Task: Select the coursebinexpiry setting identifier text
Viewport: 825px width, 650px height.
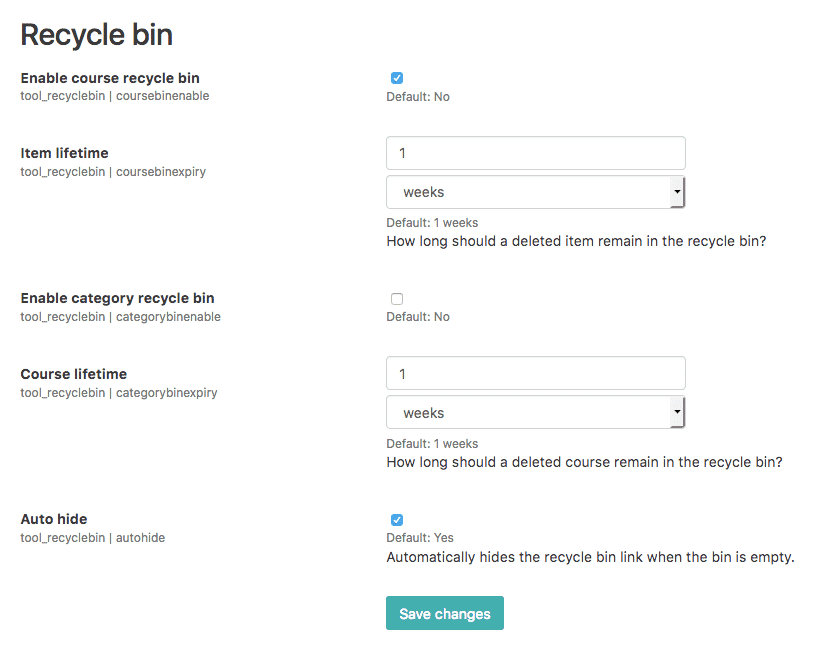Action: tap(161, 172)
